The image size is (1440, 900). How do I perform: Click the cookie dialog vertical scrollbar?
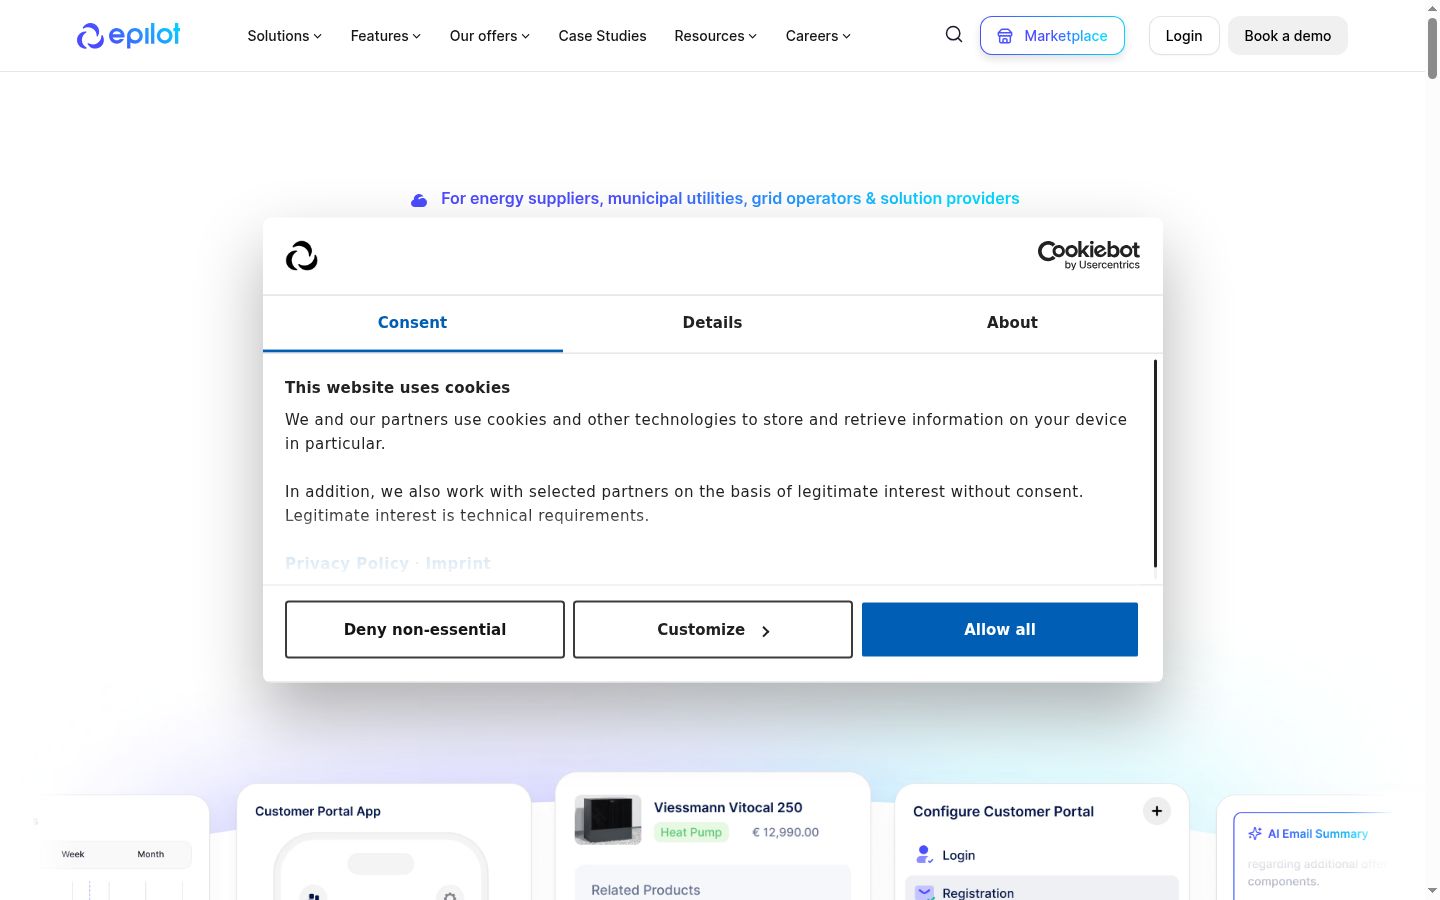coord(1155,464)
